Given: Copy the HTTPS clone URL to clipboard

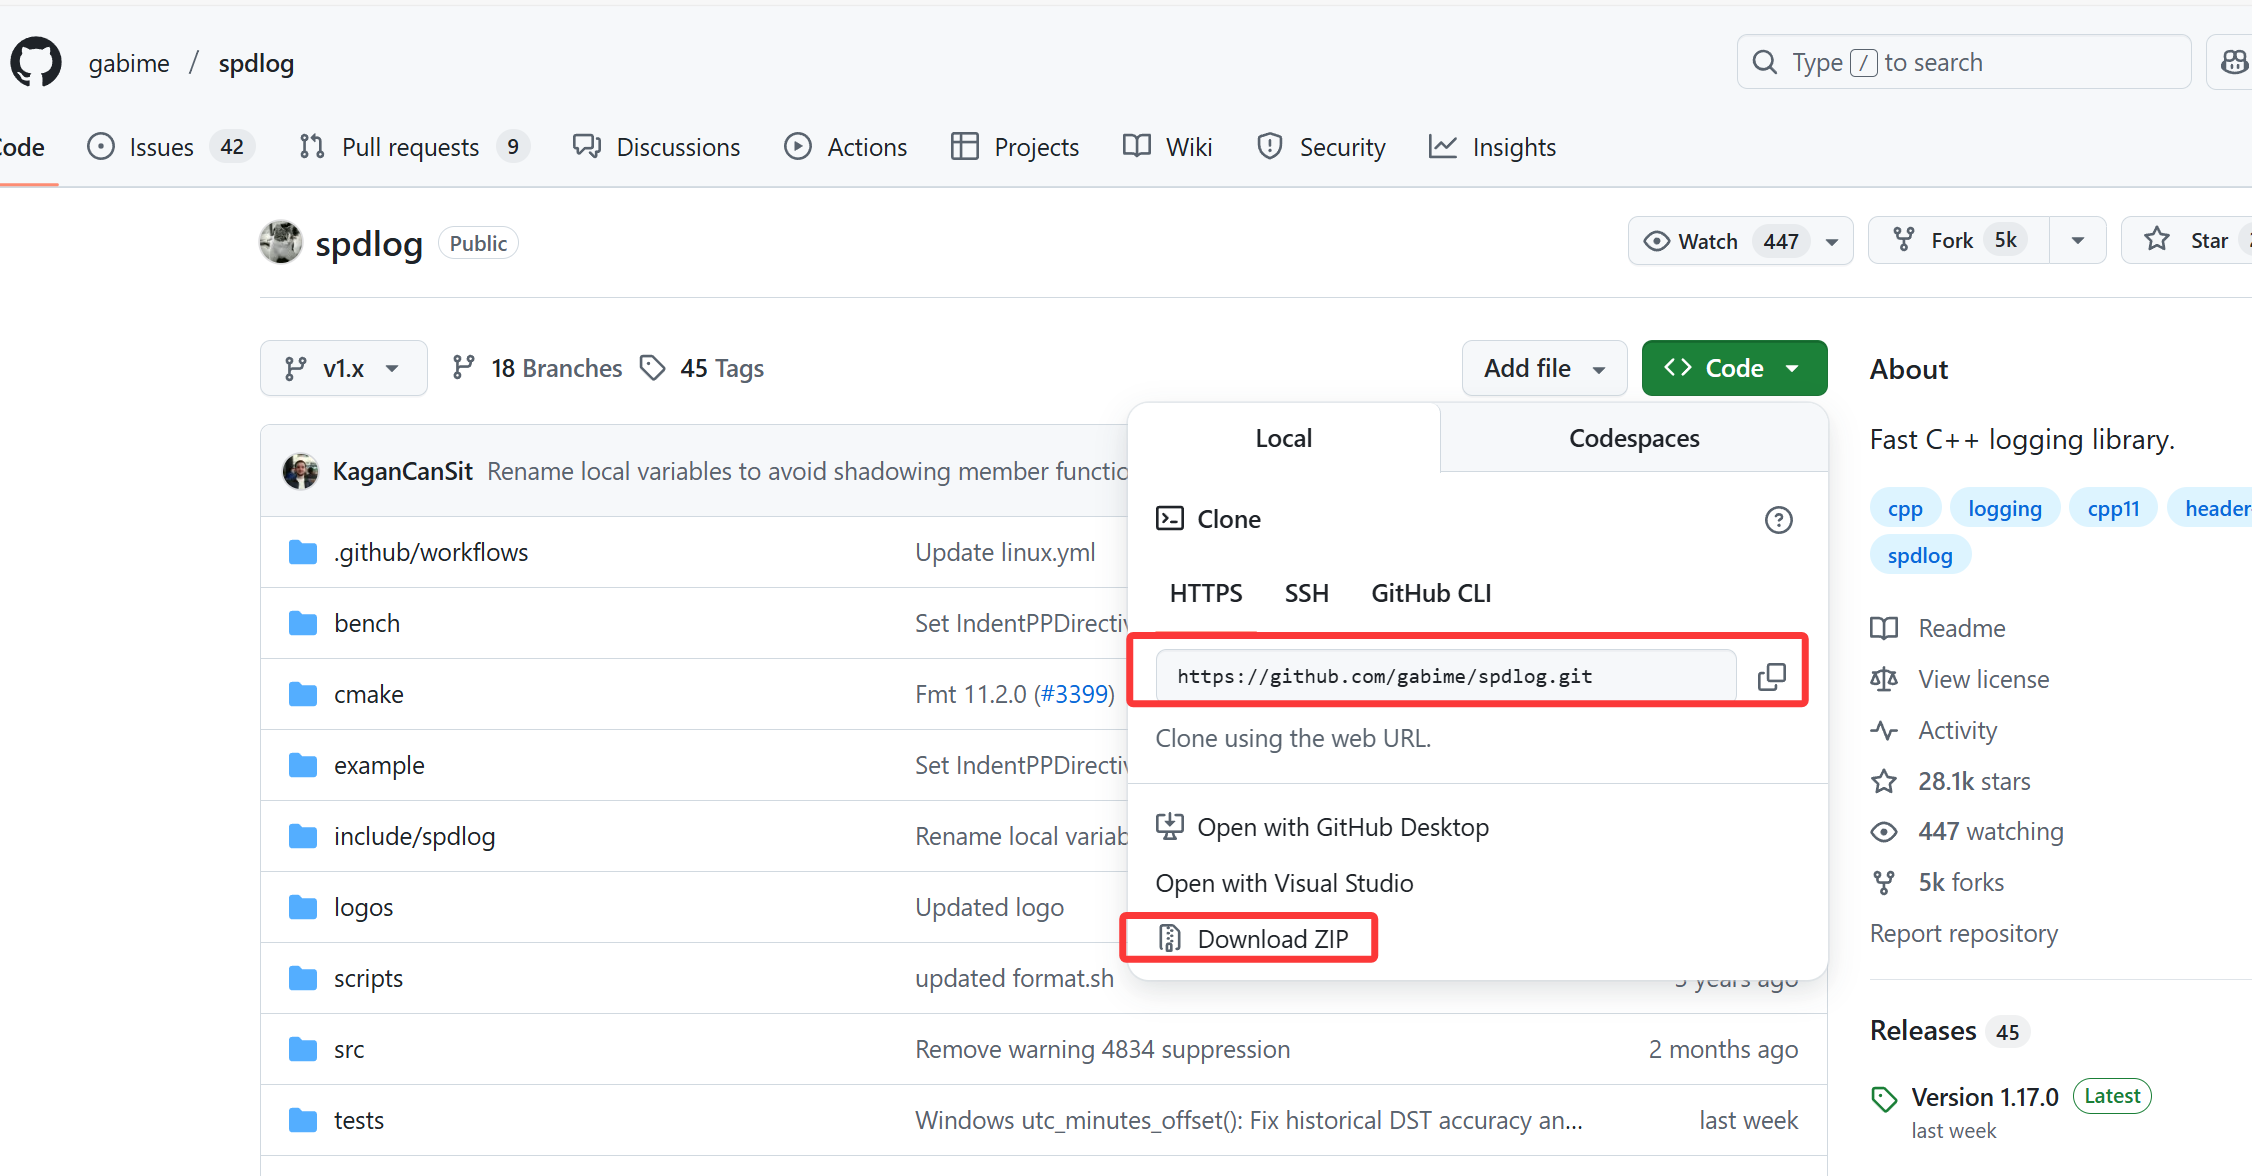Looking at the screenshot, I should (x=1771, y=677).
